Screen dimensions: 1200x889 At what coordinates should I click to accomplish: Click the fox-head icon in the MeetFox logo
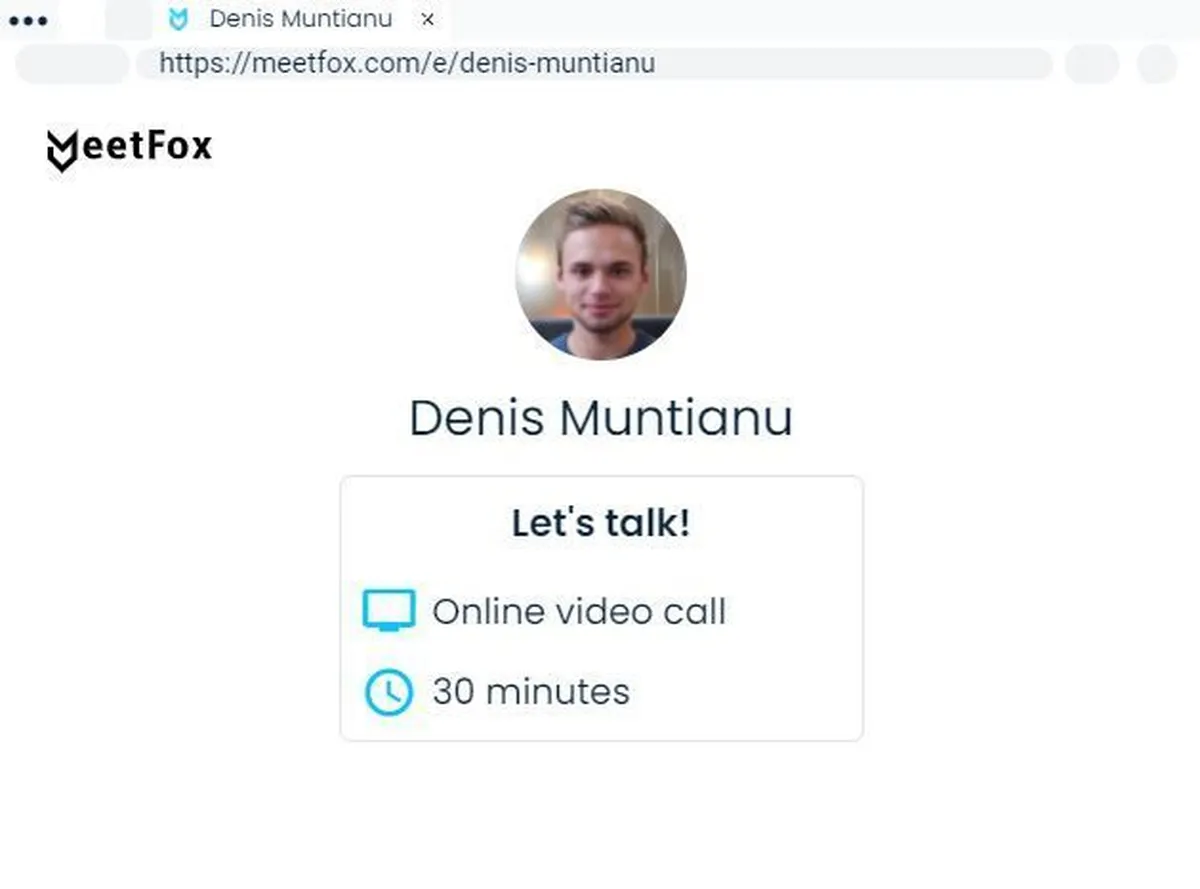[x=61, y=151]
